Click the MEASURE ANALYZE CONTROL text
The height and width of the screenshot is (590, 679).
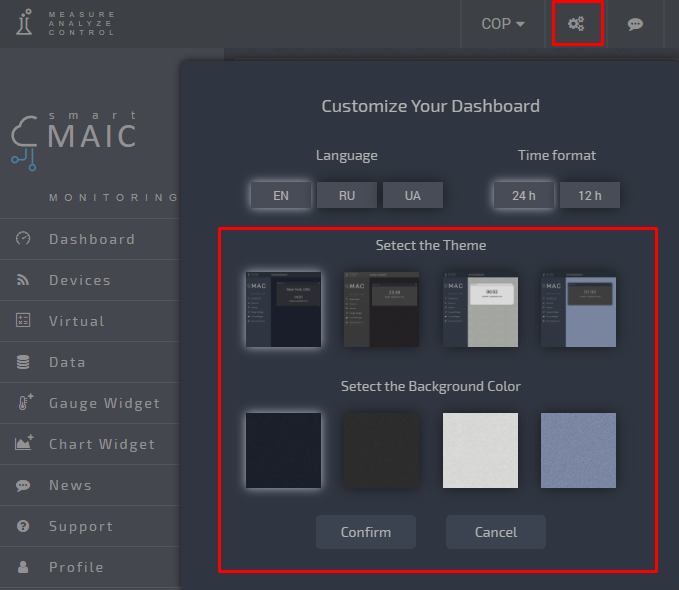click(81, 23)
